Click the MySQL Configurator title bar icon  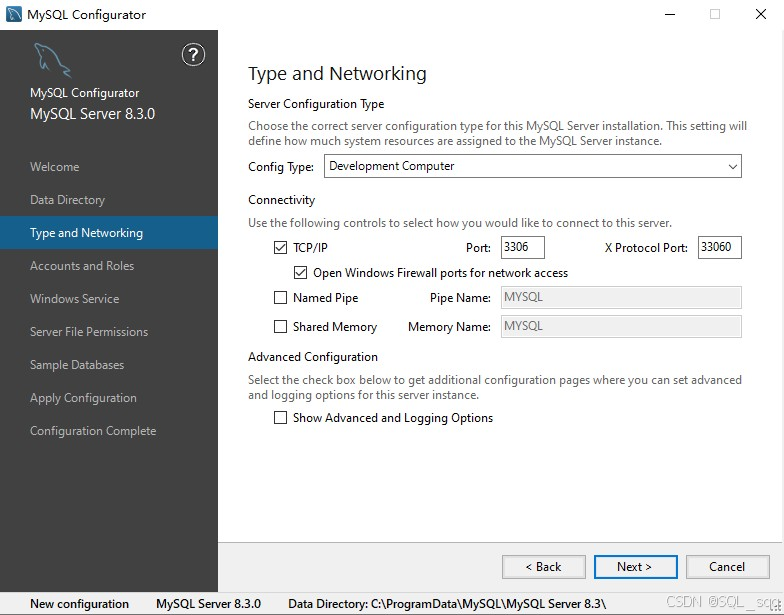pyautogui.click(x=14, y=14)
